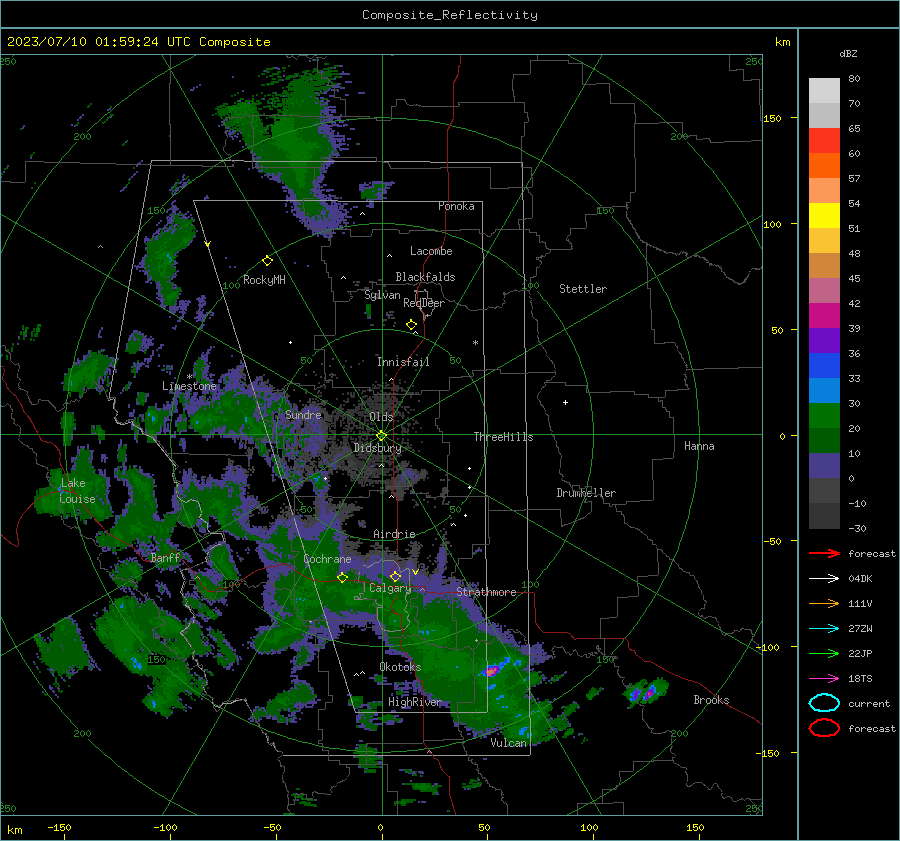The width and height of the screenshot is (900, 841).
Task: Click the ThreeHills city label
Action: [503, 437]
